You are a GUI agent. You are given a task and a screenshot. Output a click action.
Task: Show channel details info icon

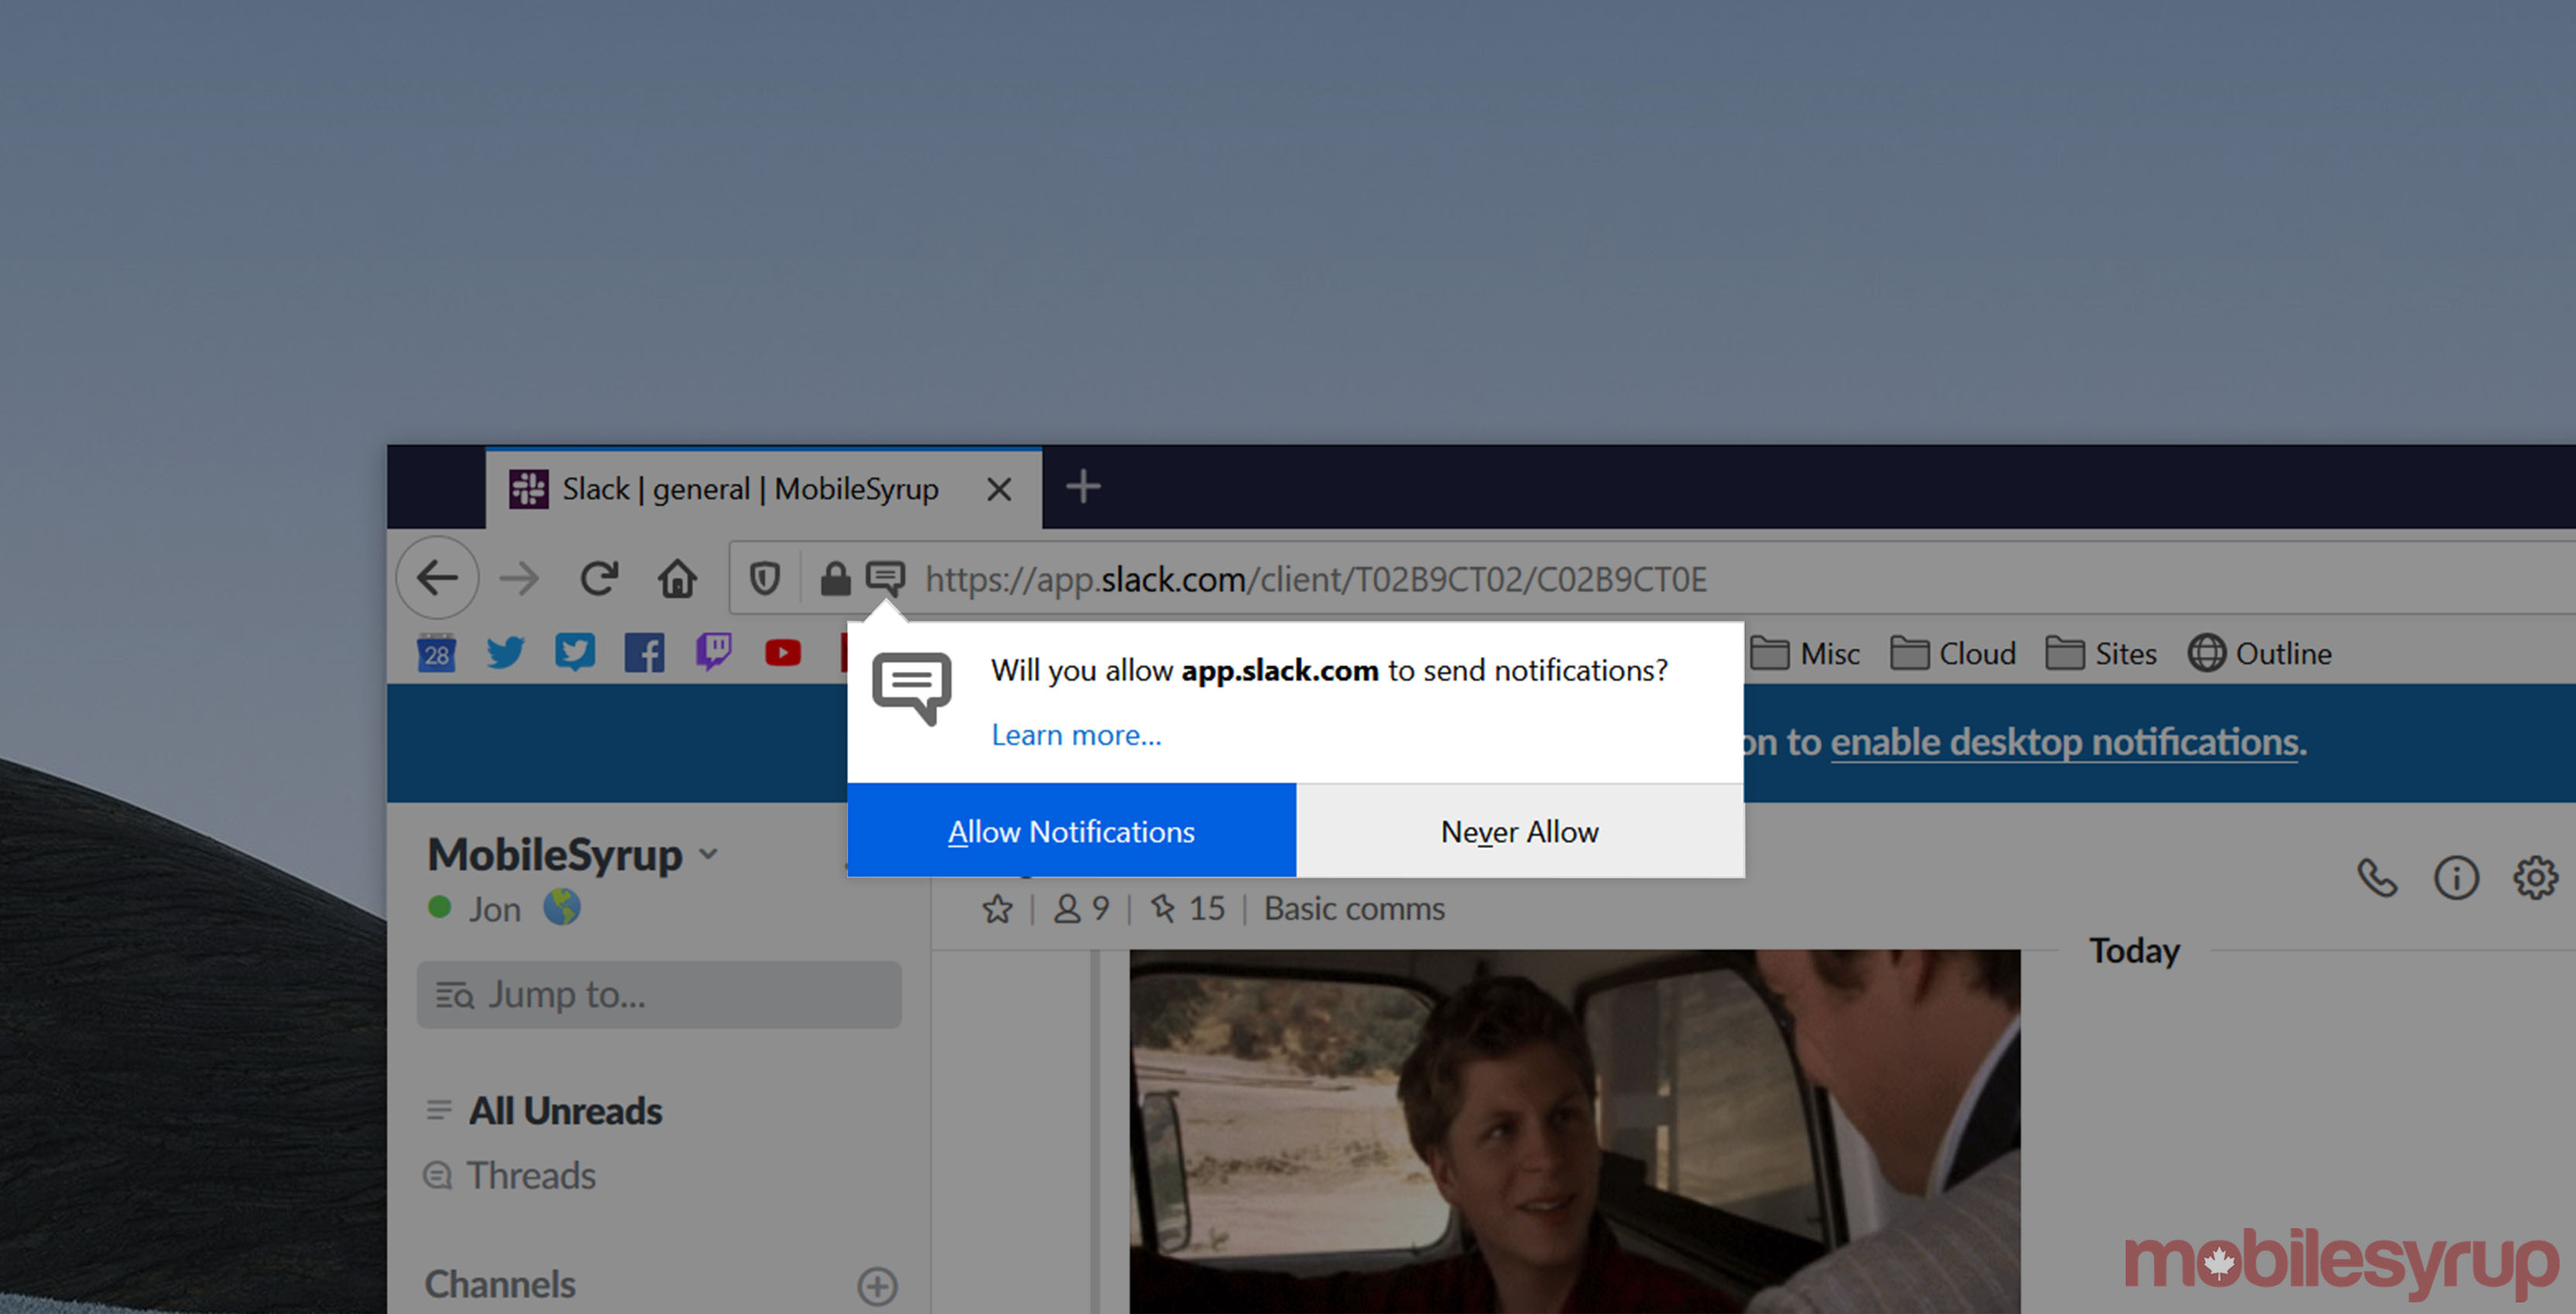tap(2456, 878)
